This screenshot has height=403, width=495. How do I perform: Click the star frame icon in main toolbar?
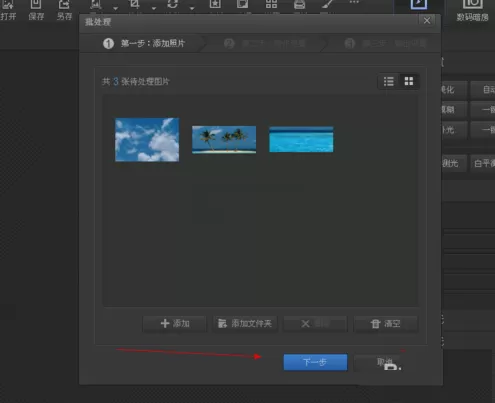click(x=215, y=4)
